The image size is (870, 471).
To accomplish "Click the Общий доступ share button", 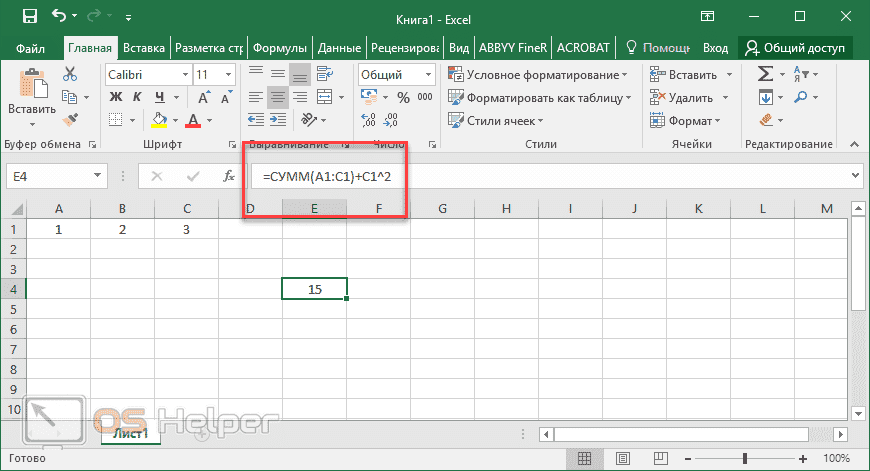I will coord(795,48).
